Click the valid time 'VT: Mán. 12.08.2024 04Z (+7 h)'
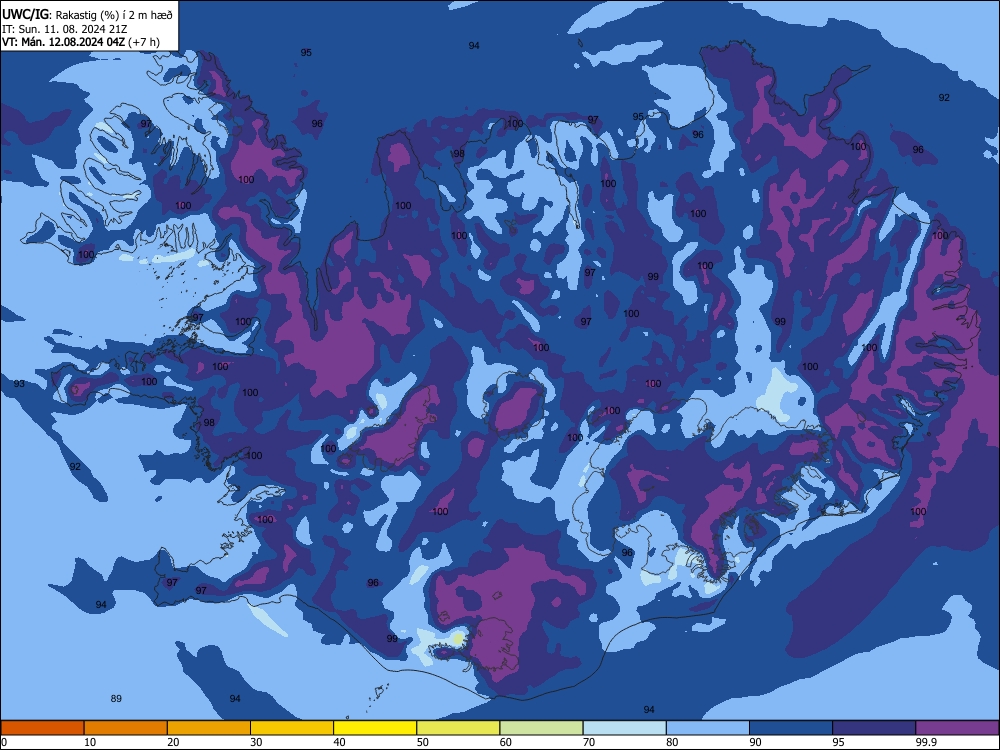Screen dimensions: 1000x750 tap(81, 42)
